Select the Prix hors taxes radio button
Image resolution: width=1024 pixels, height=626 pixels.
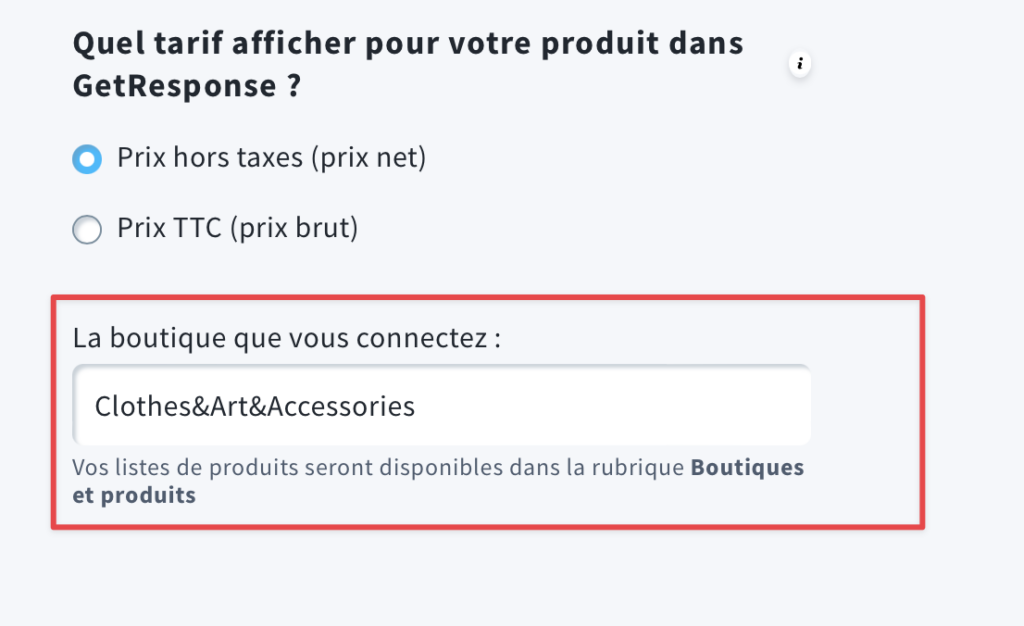[87, 159]
